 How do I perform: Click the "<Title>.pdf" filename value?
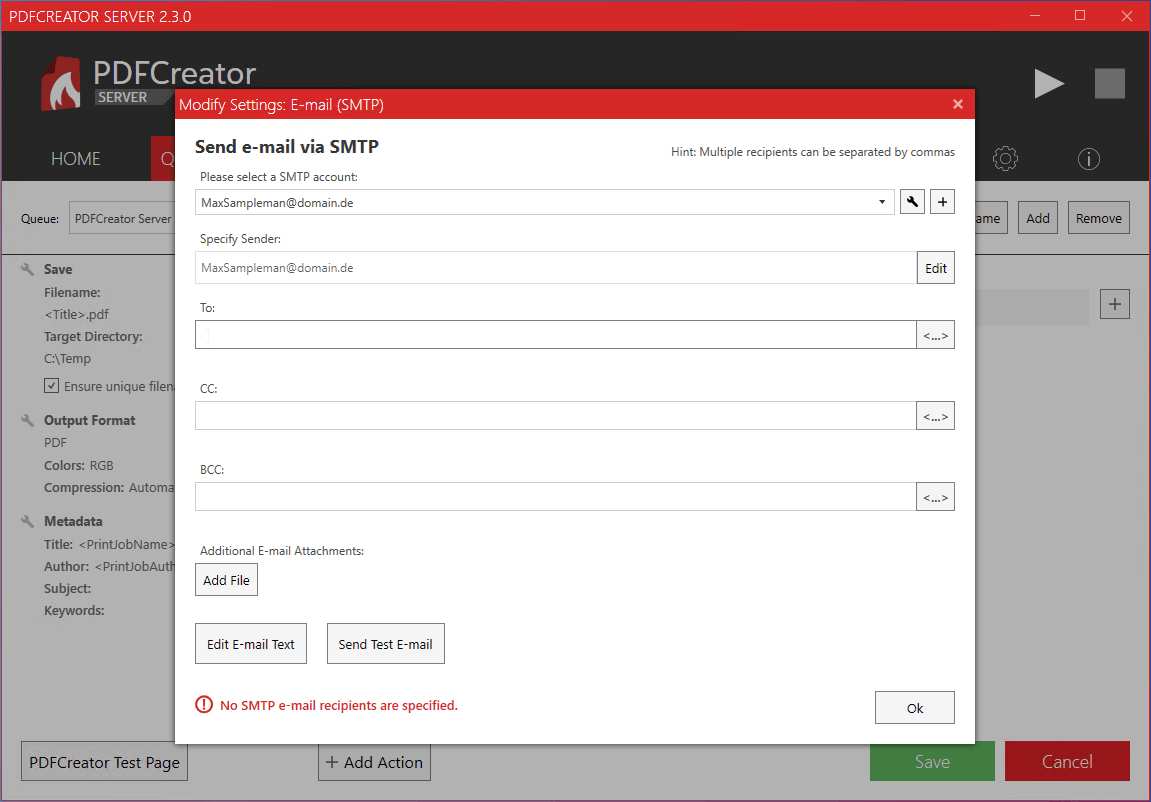click(76, 314)
